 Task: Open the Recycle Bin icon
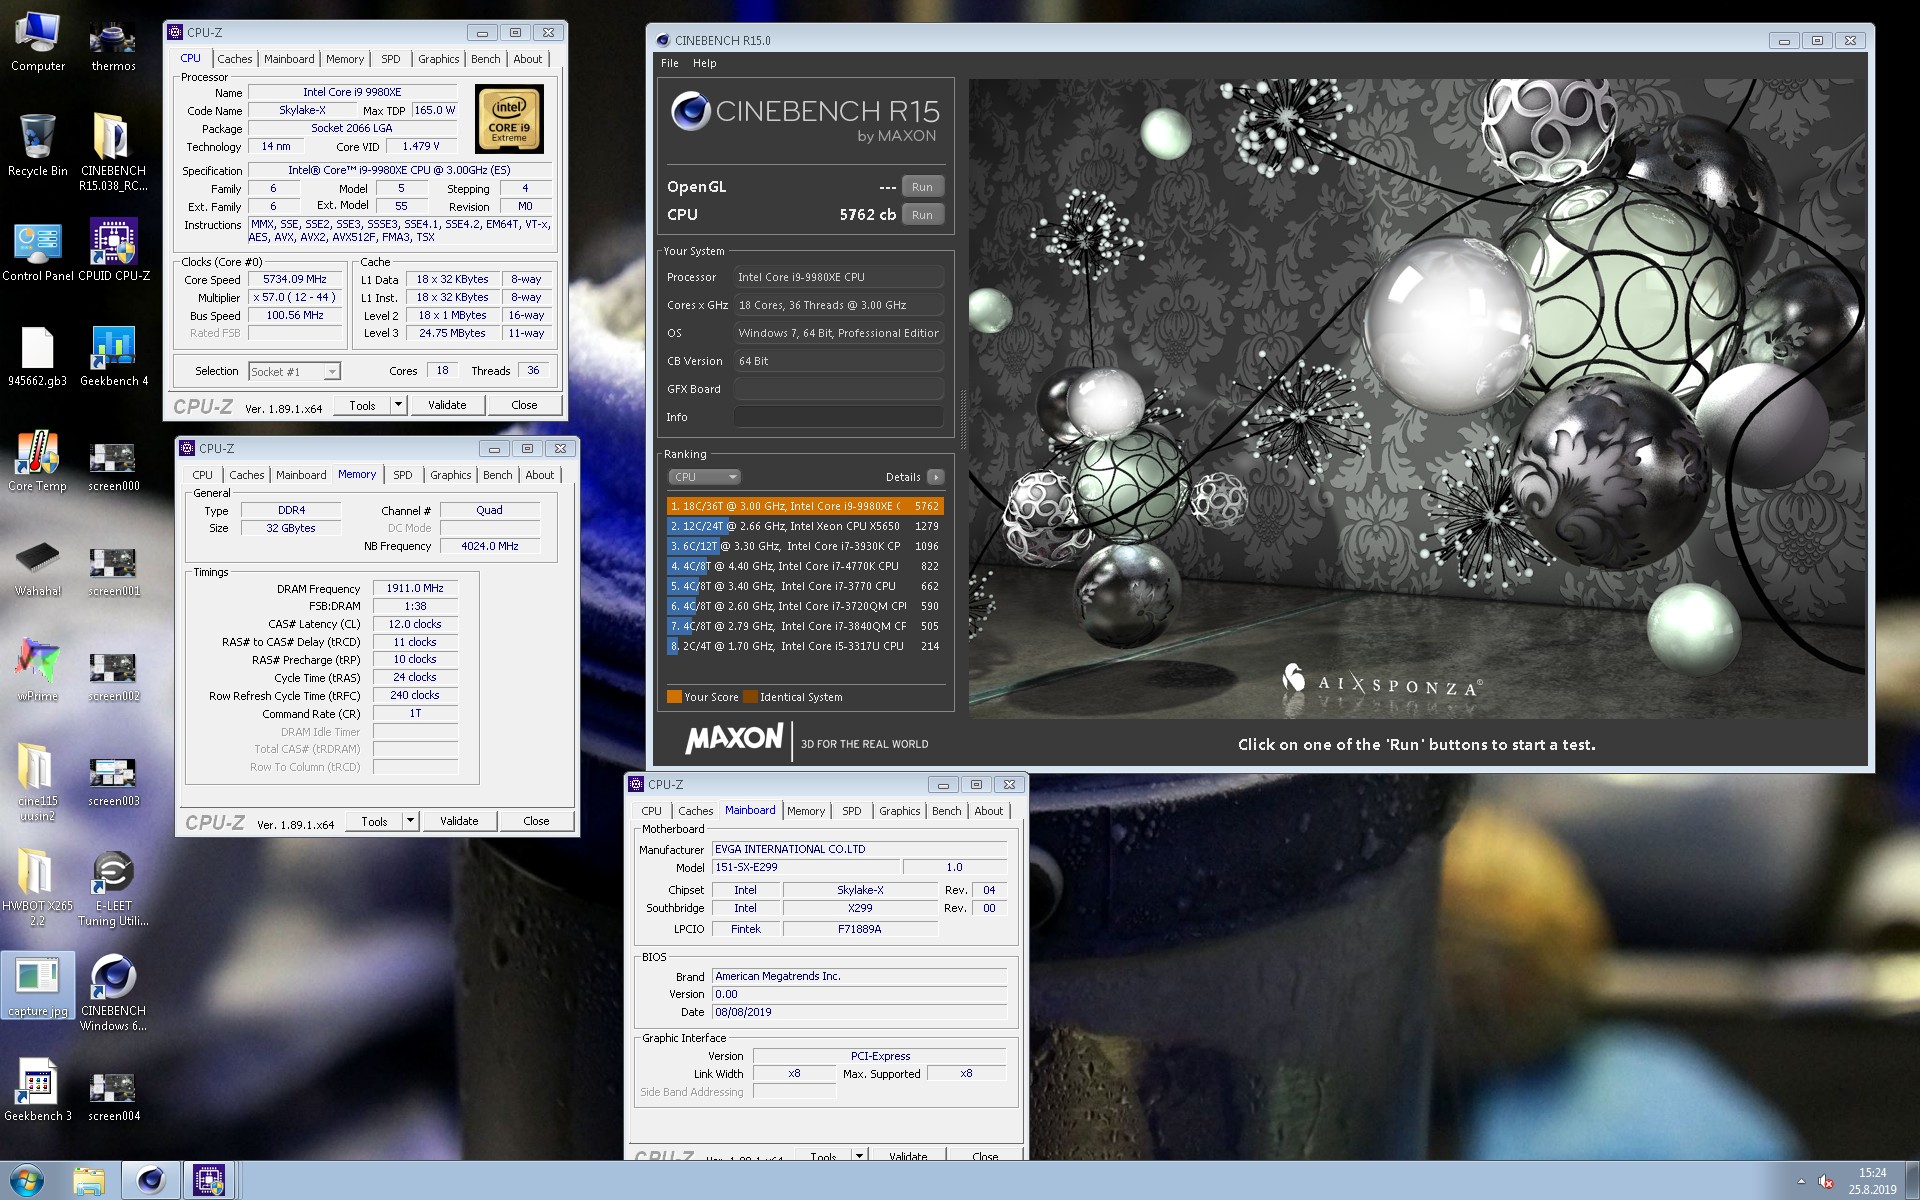[38, 145]
